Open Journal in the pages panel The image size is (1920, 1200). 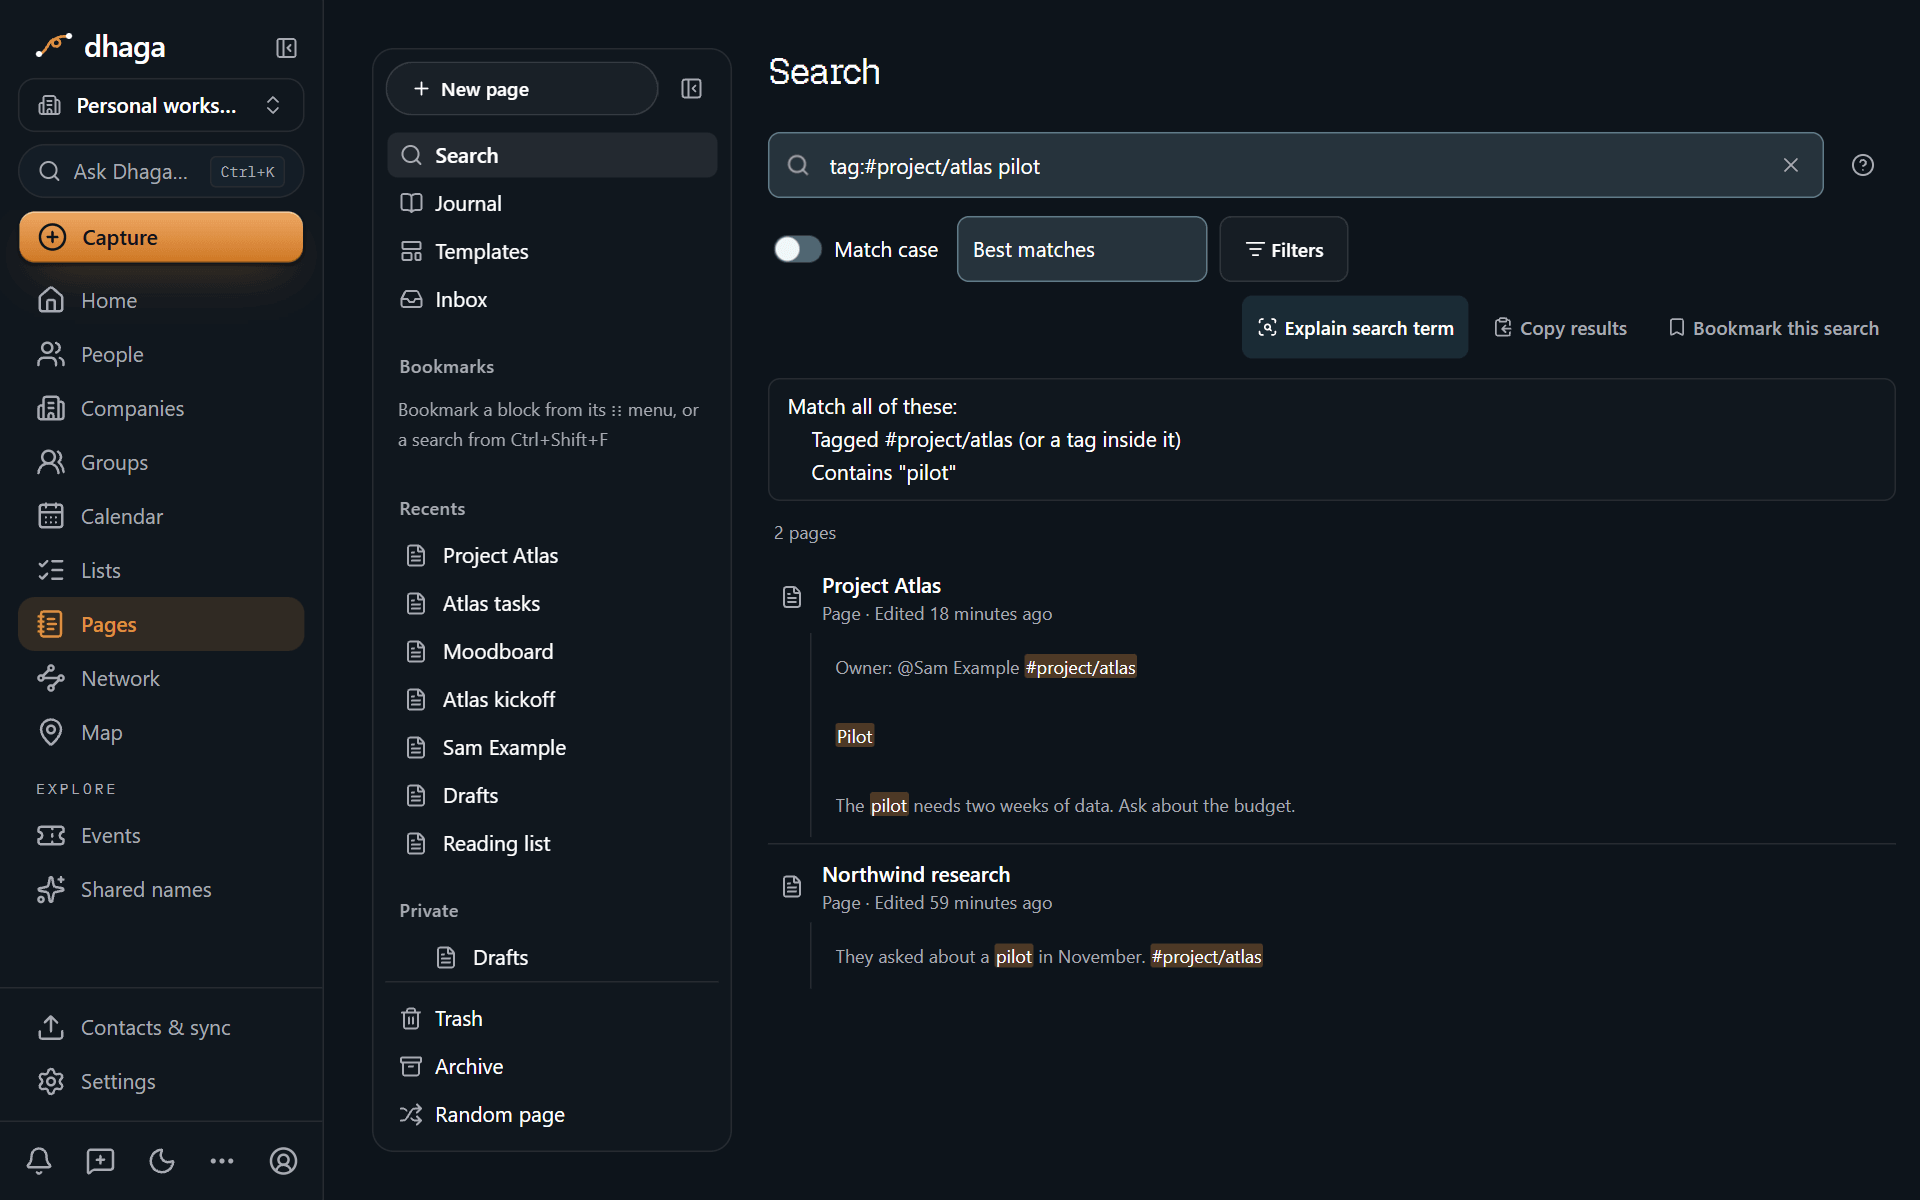coord(552,203)
